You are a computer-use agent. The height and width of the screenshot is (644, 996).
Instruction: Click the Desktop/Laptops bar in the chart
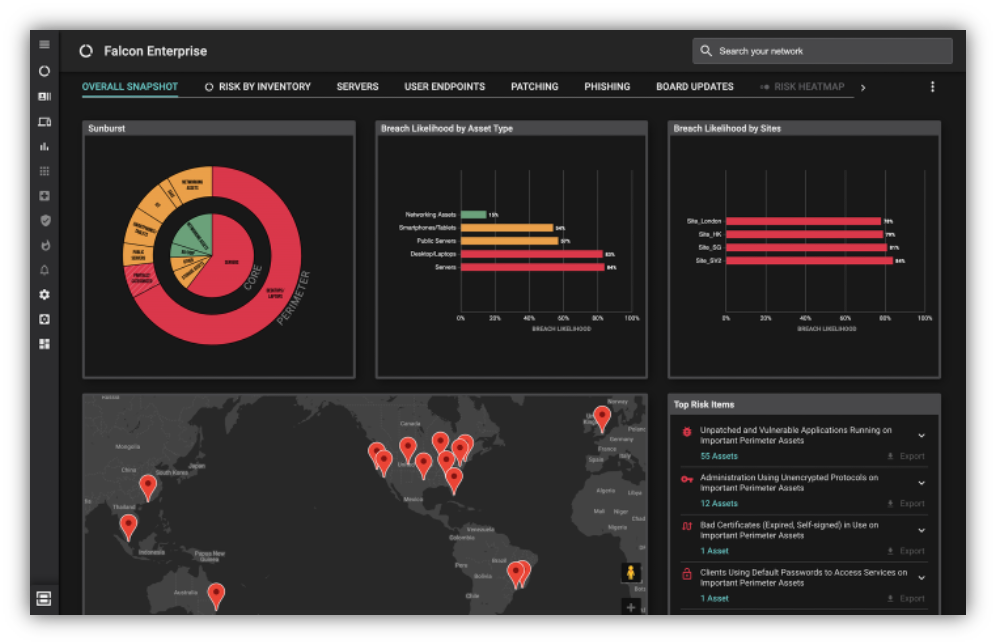coord(532,254)
